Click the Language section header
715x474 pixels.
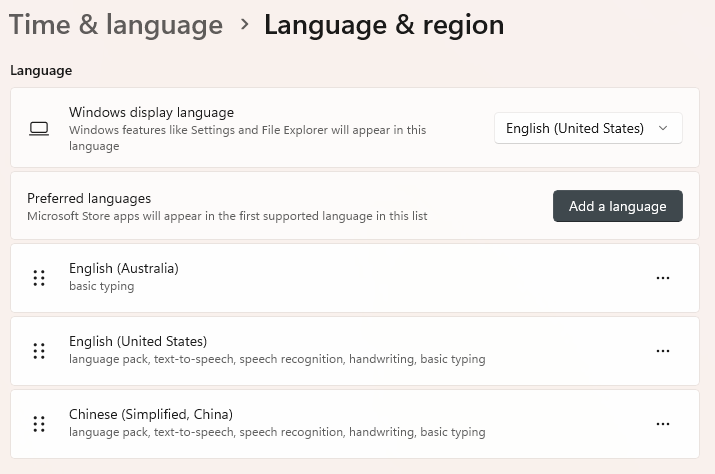tap(41, 70)
